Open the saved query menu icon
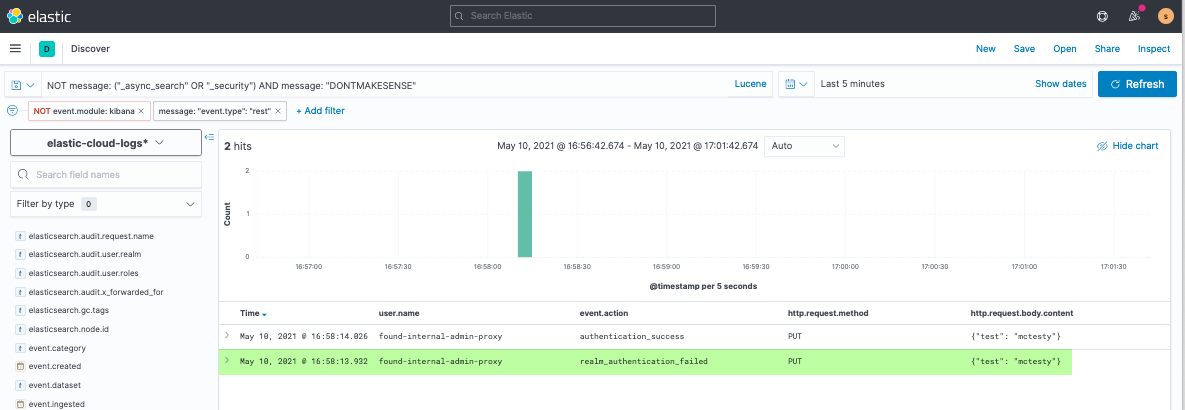 [x=23, y=85]
